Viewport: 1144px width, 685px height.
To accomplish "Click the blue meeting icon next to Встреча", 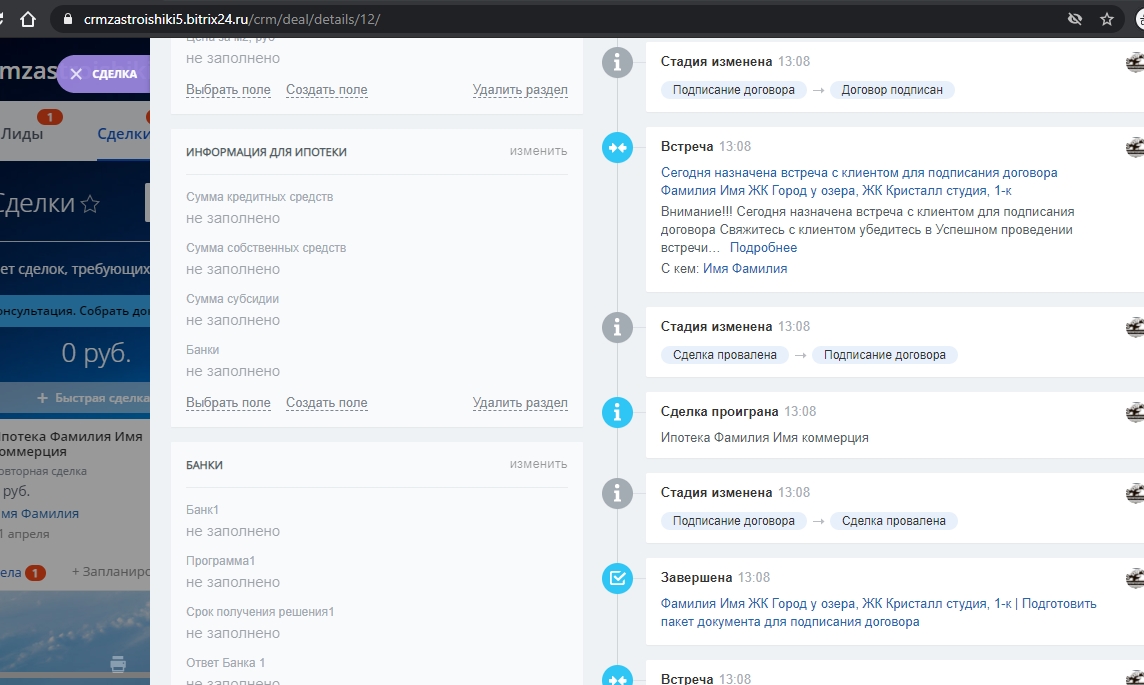I will pos(618,147).
